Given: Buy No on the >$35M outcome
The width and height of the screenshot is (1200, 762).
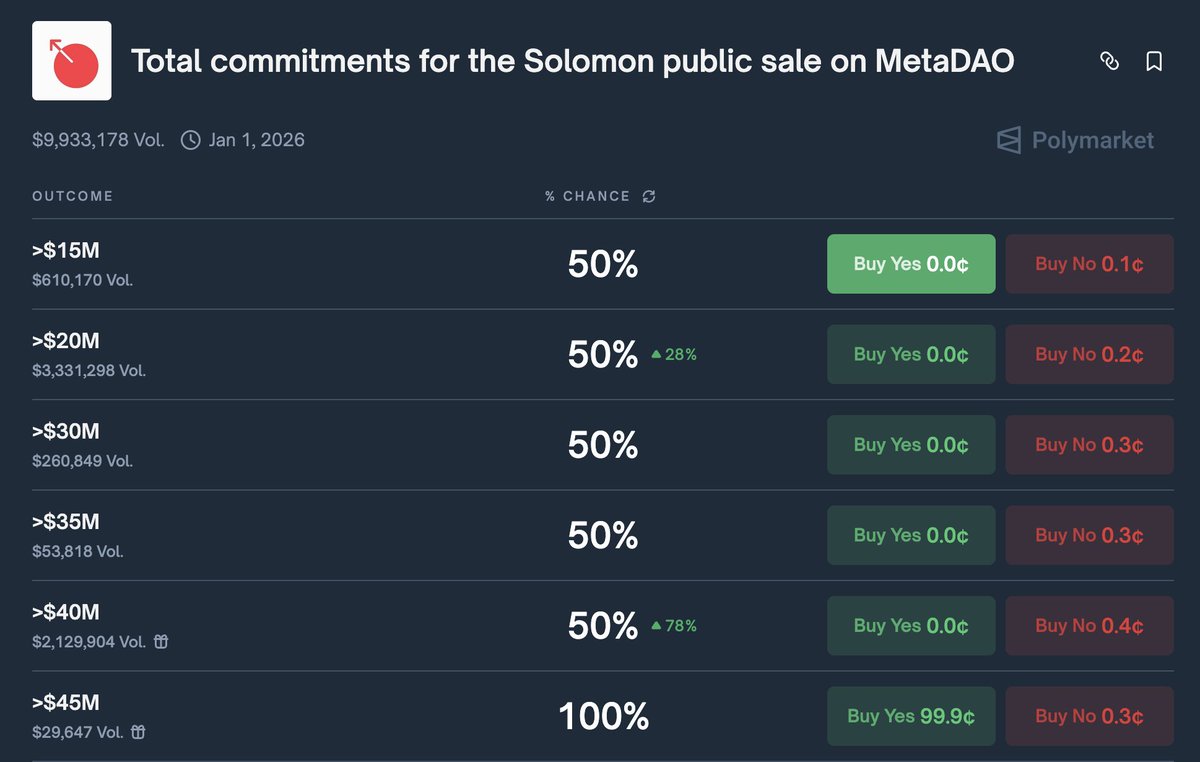Looking at the screenshot, I should tap(1089, 535).
